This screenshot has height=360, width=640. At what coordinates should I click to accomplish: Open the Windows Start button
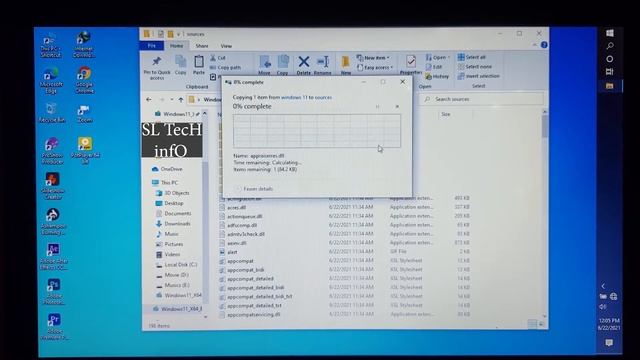[x=609, y=33]
